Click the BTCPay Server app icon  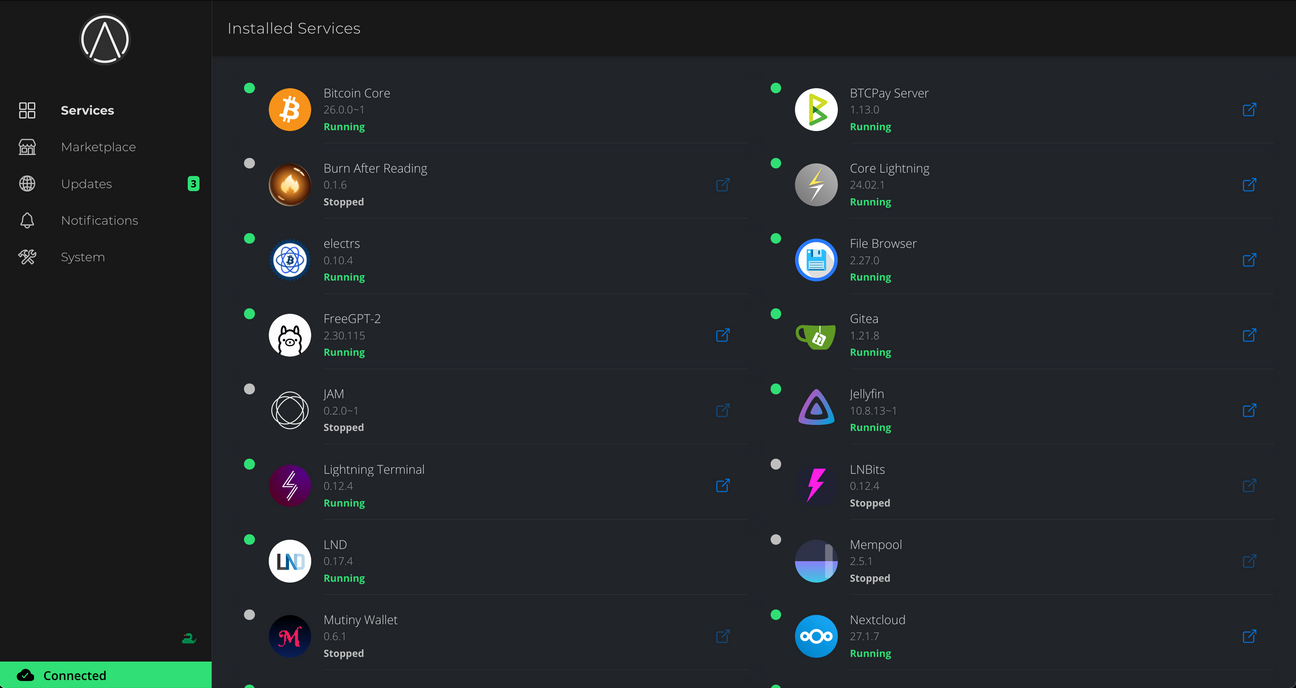click(x=816, y=109)
